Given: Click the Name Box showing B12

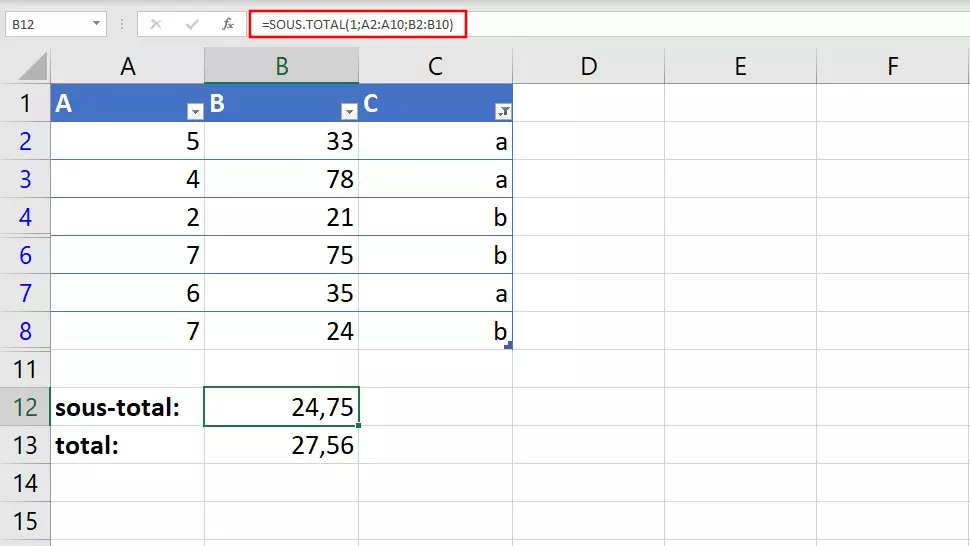Looking at the screenshot, I should click(56, 24).
